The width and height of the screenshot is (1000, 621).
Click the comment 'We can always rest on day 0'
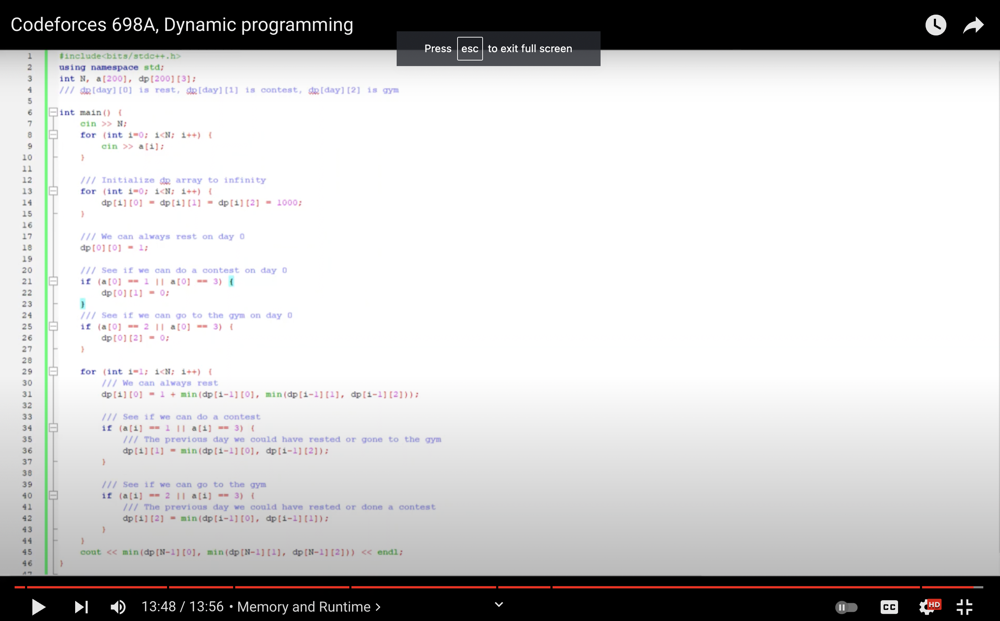pos(163,237)
